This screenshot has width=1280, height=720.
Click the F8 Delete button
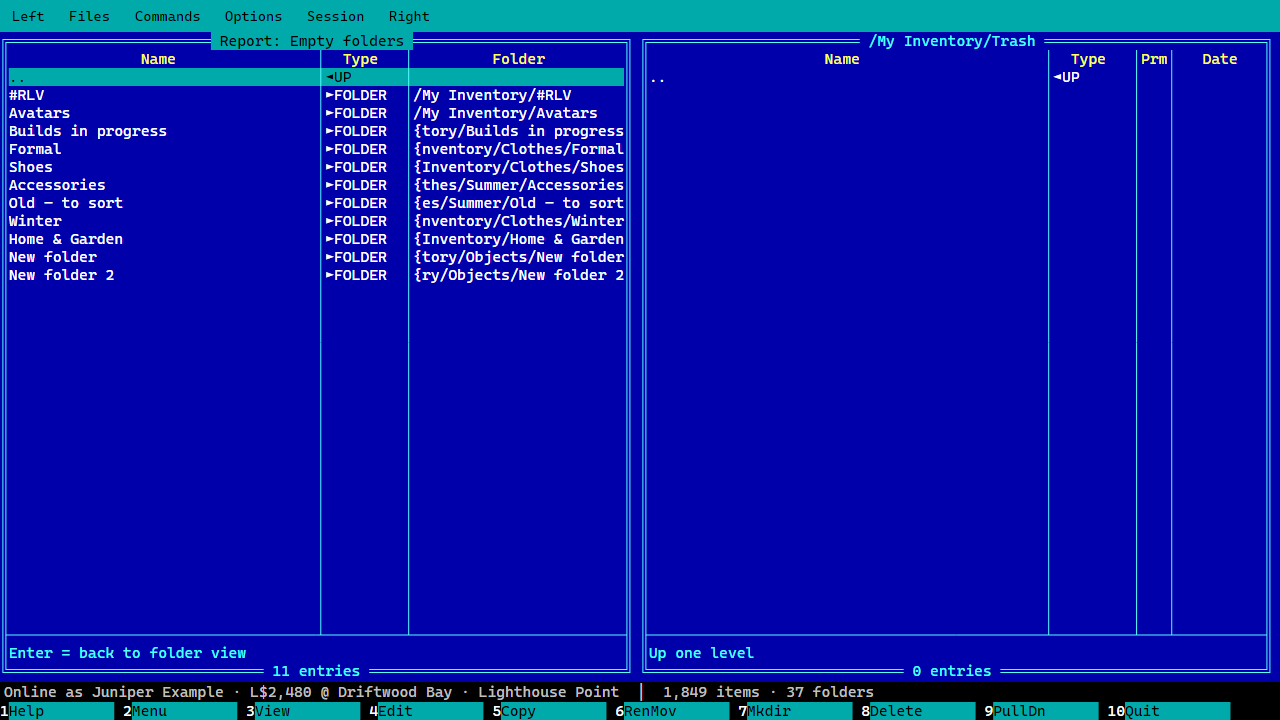click(x=918, y=711)
